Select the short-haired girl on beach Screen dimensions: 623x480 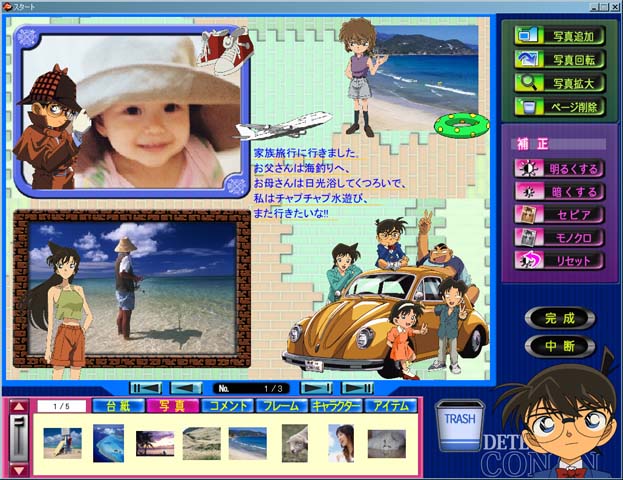pyautogui.click(x=359, y=77)
